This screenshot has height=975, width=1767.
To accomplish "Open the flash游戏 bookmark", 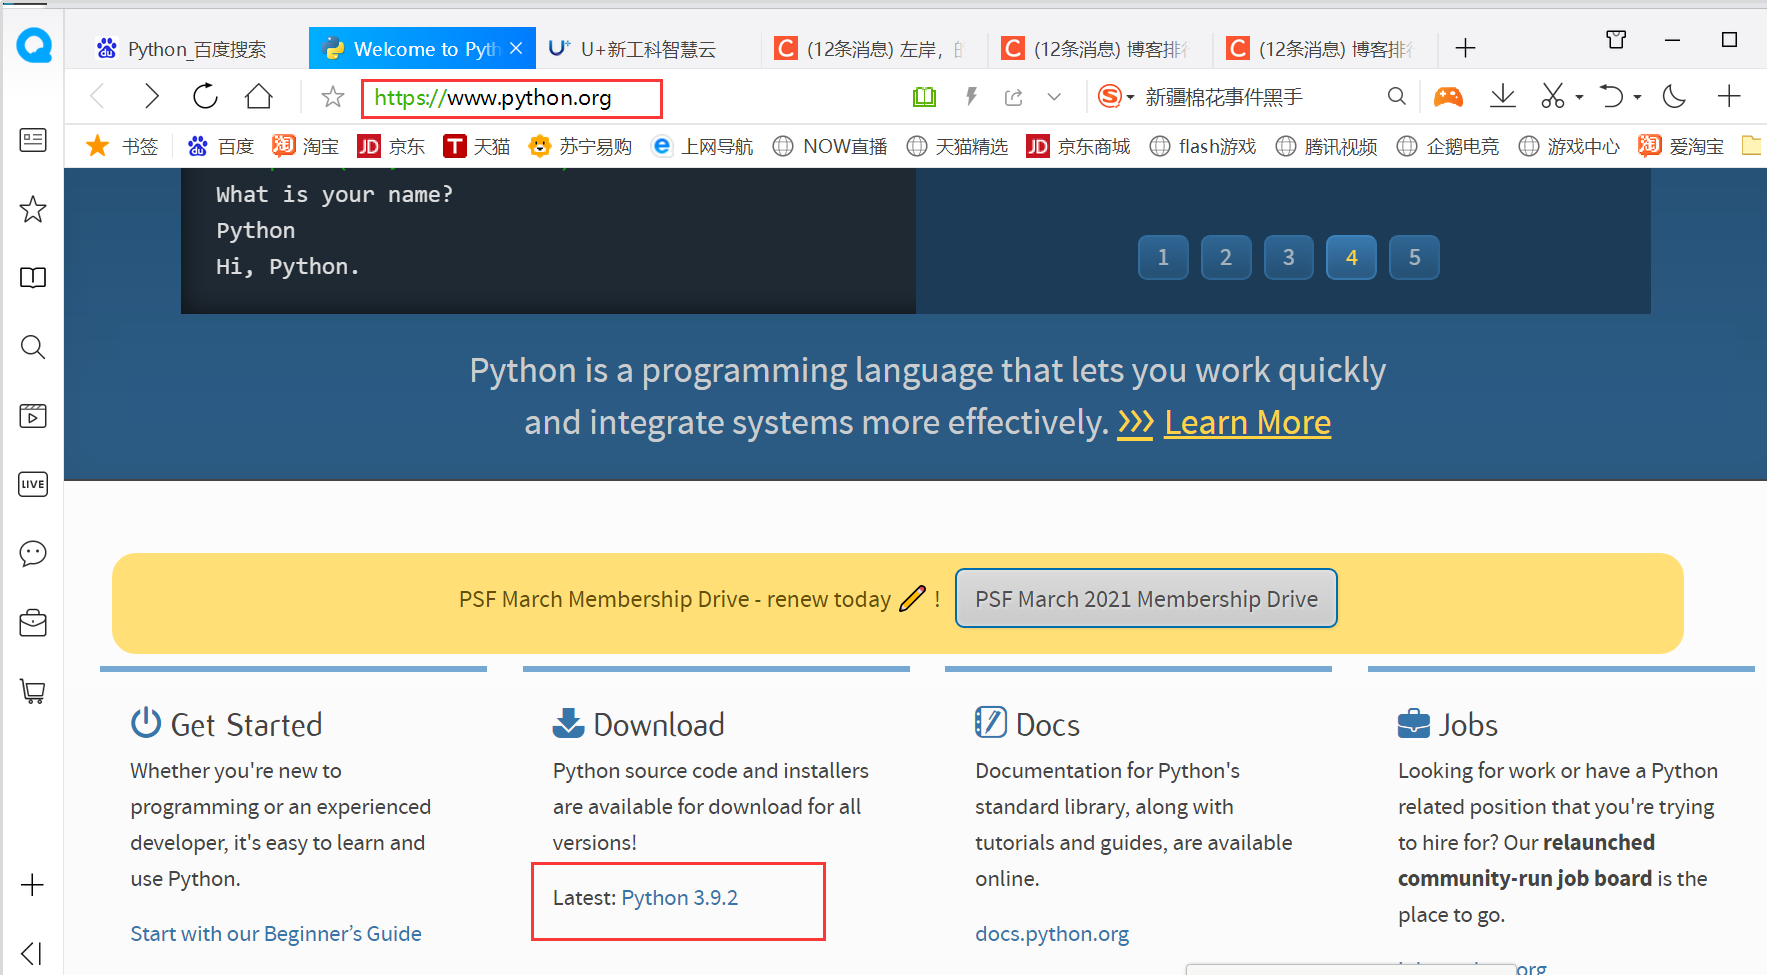I will click(x=1203, y=146).
